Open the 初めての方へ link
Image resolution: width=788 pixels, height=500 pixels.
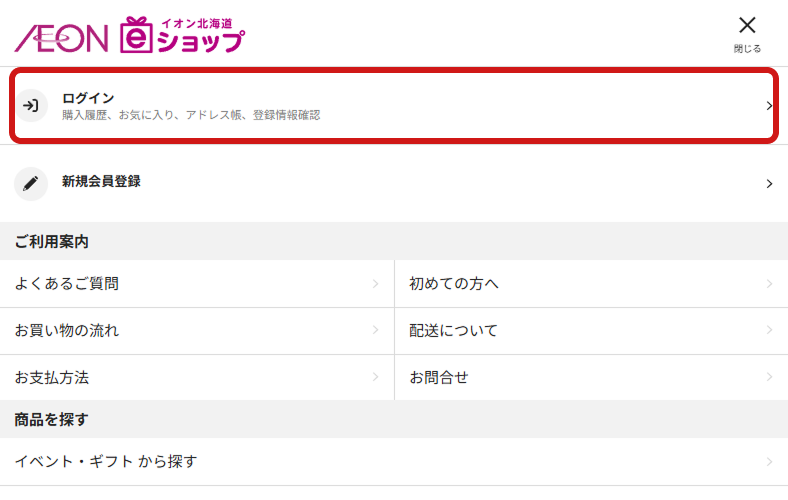(x=454, y=284)
